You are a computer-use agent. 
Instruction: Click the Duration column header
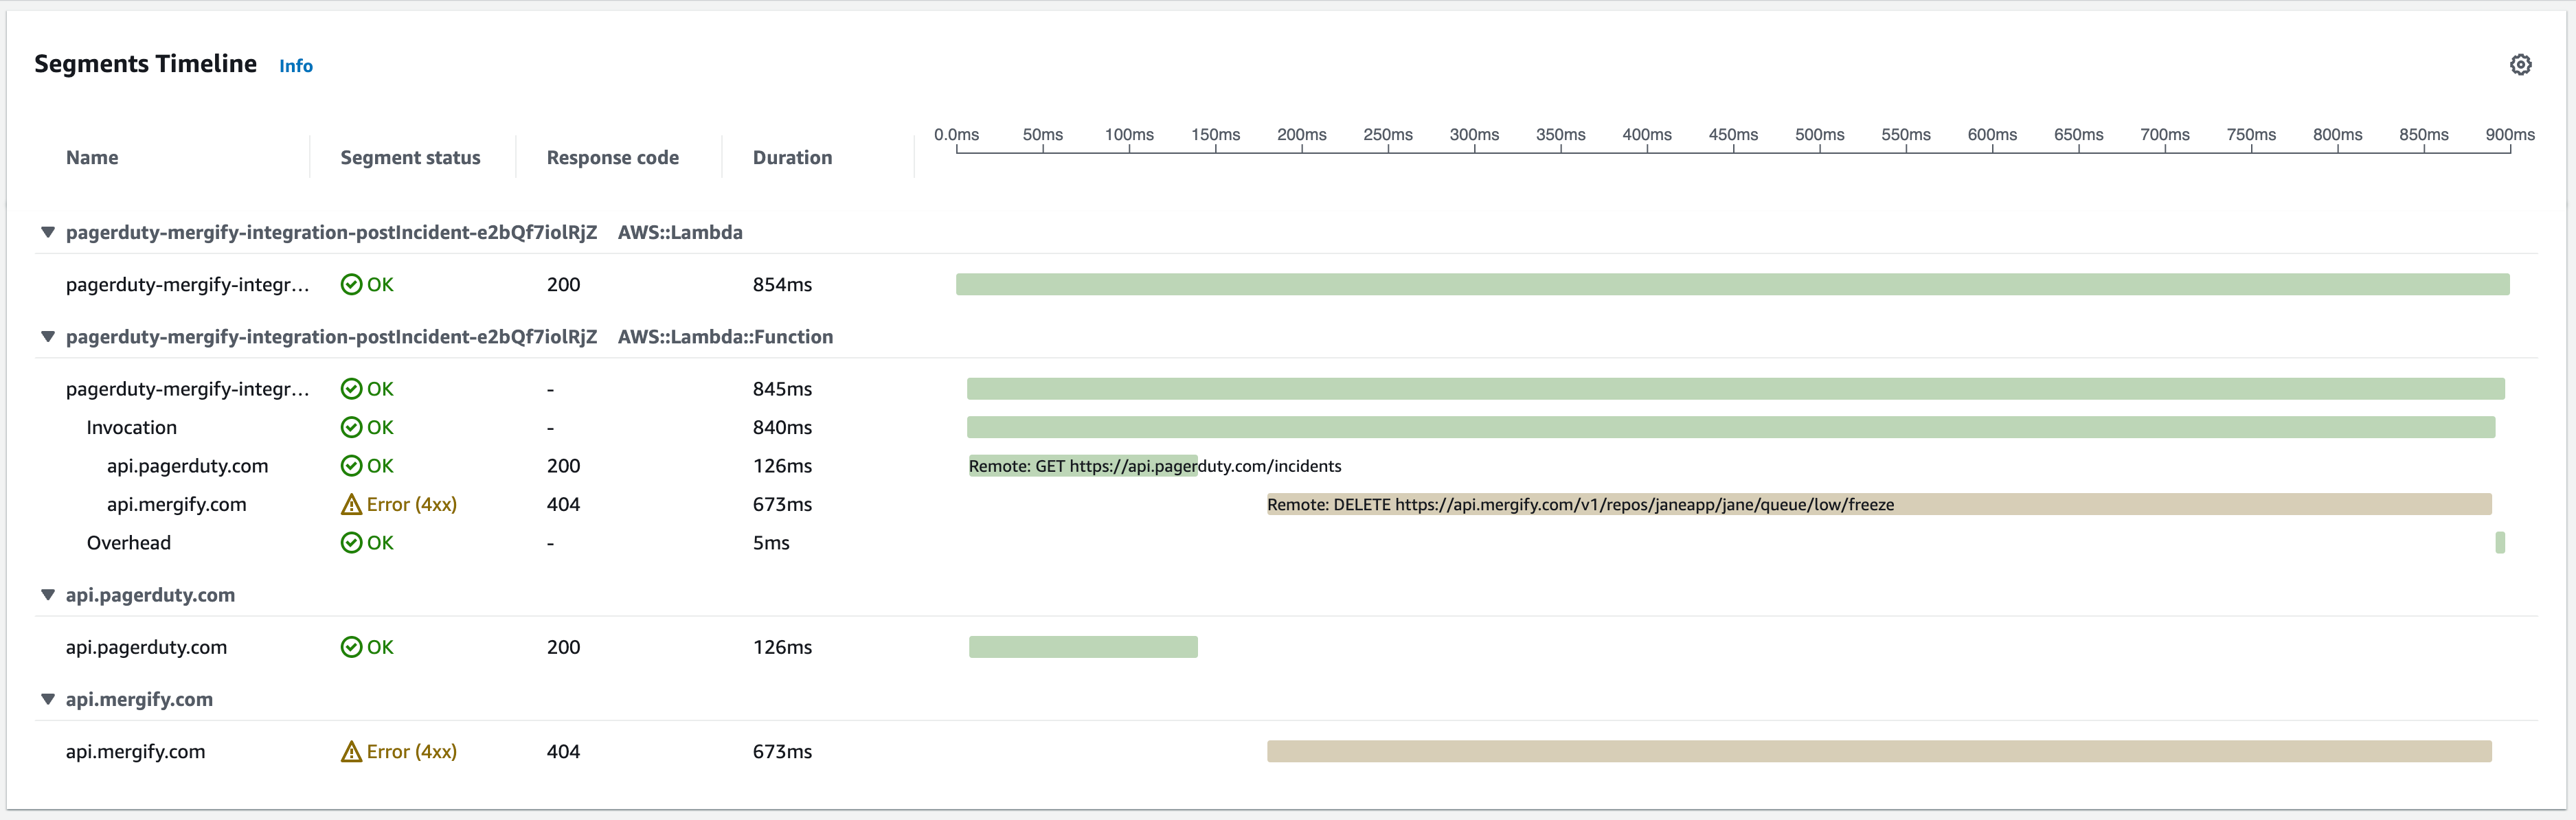792,157
